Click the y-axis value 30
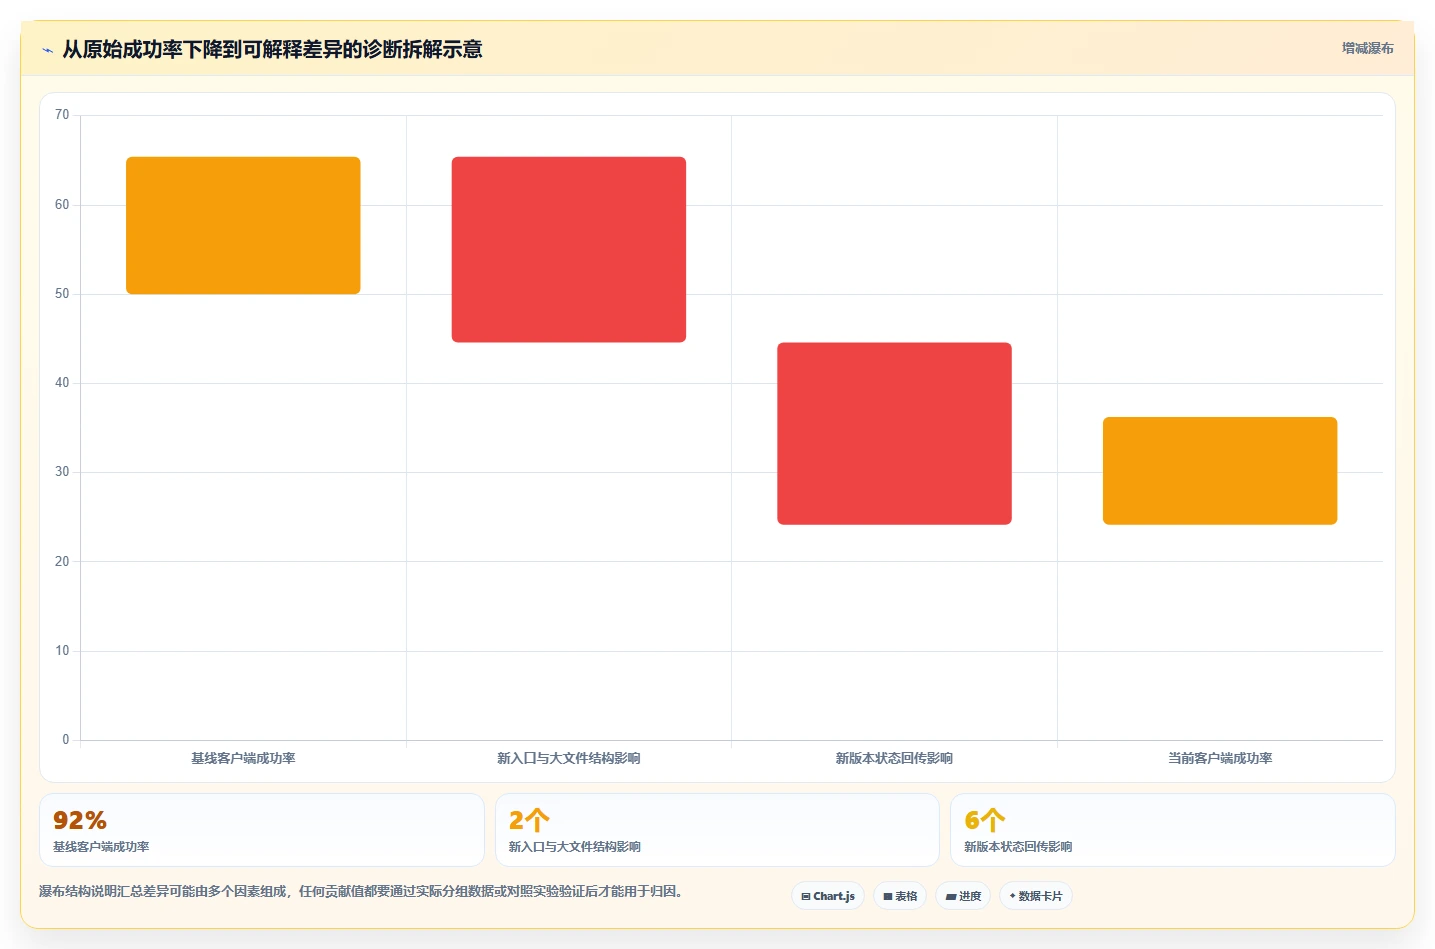This screenshot has width=1435, height=949. click(x=62, y=472)
